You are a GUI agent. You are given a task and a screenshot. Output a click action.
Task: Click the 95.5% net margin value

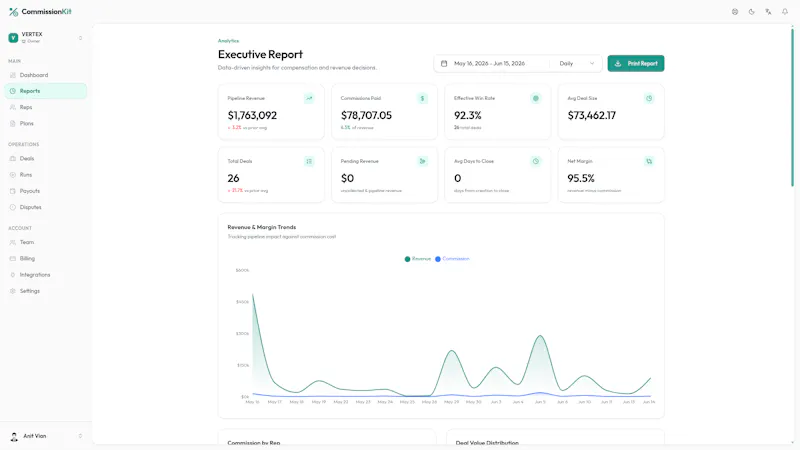[x=581, y=178]
